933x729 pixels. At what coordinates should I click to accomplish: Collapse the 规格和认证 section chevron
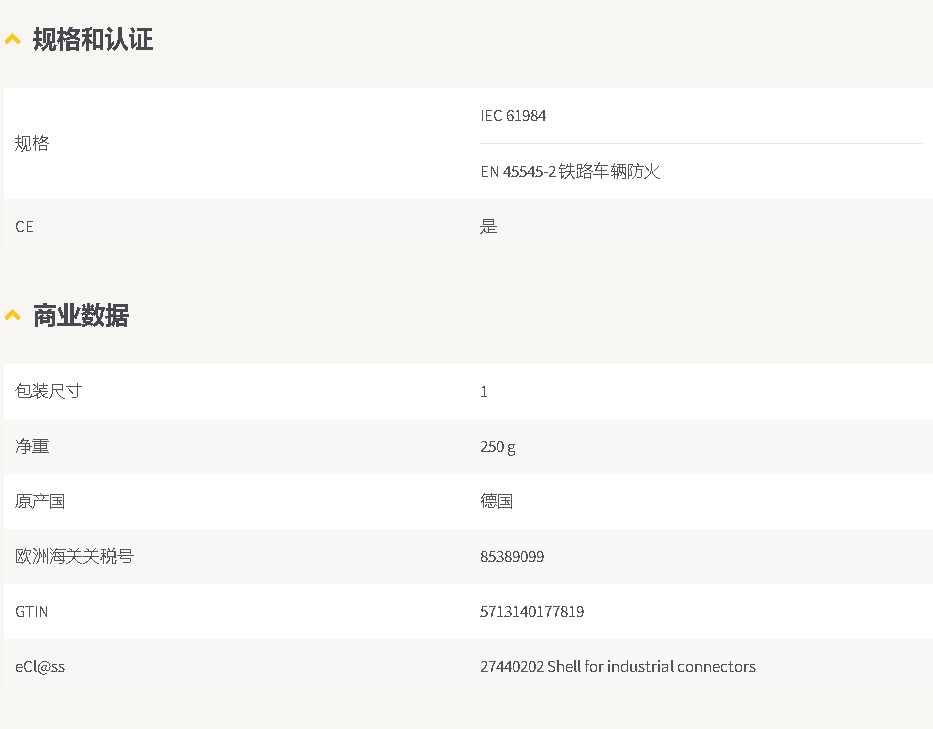13,40
